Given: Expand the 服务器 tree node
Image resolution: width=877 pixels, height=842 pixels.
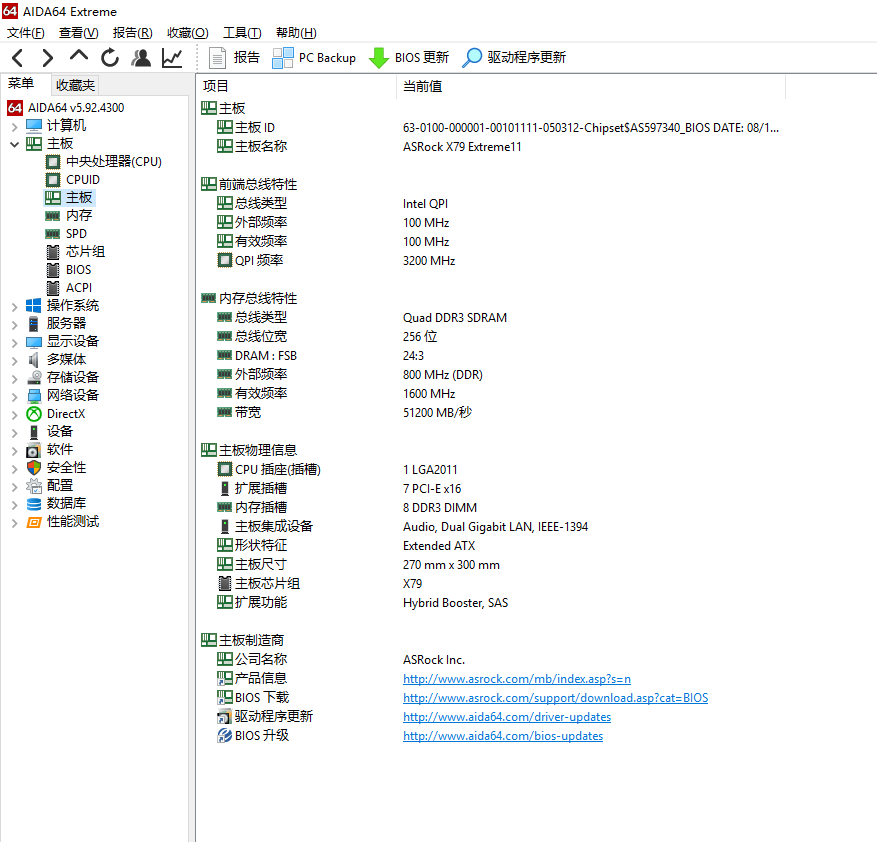Looking at the screenshot, I should click(15, 324).
